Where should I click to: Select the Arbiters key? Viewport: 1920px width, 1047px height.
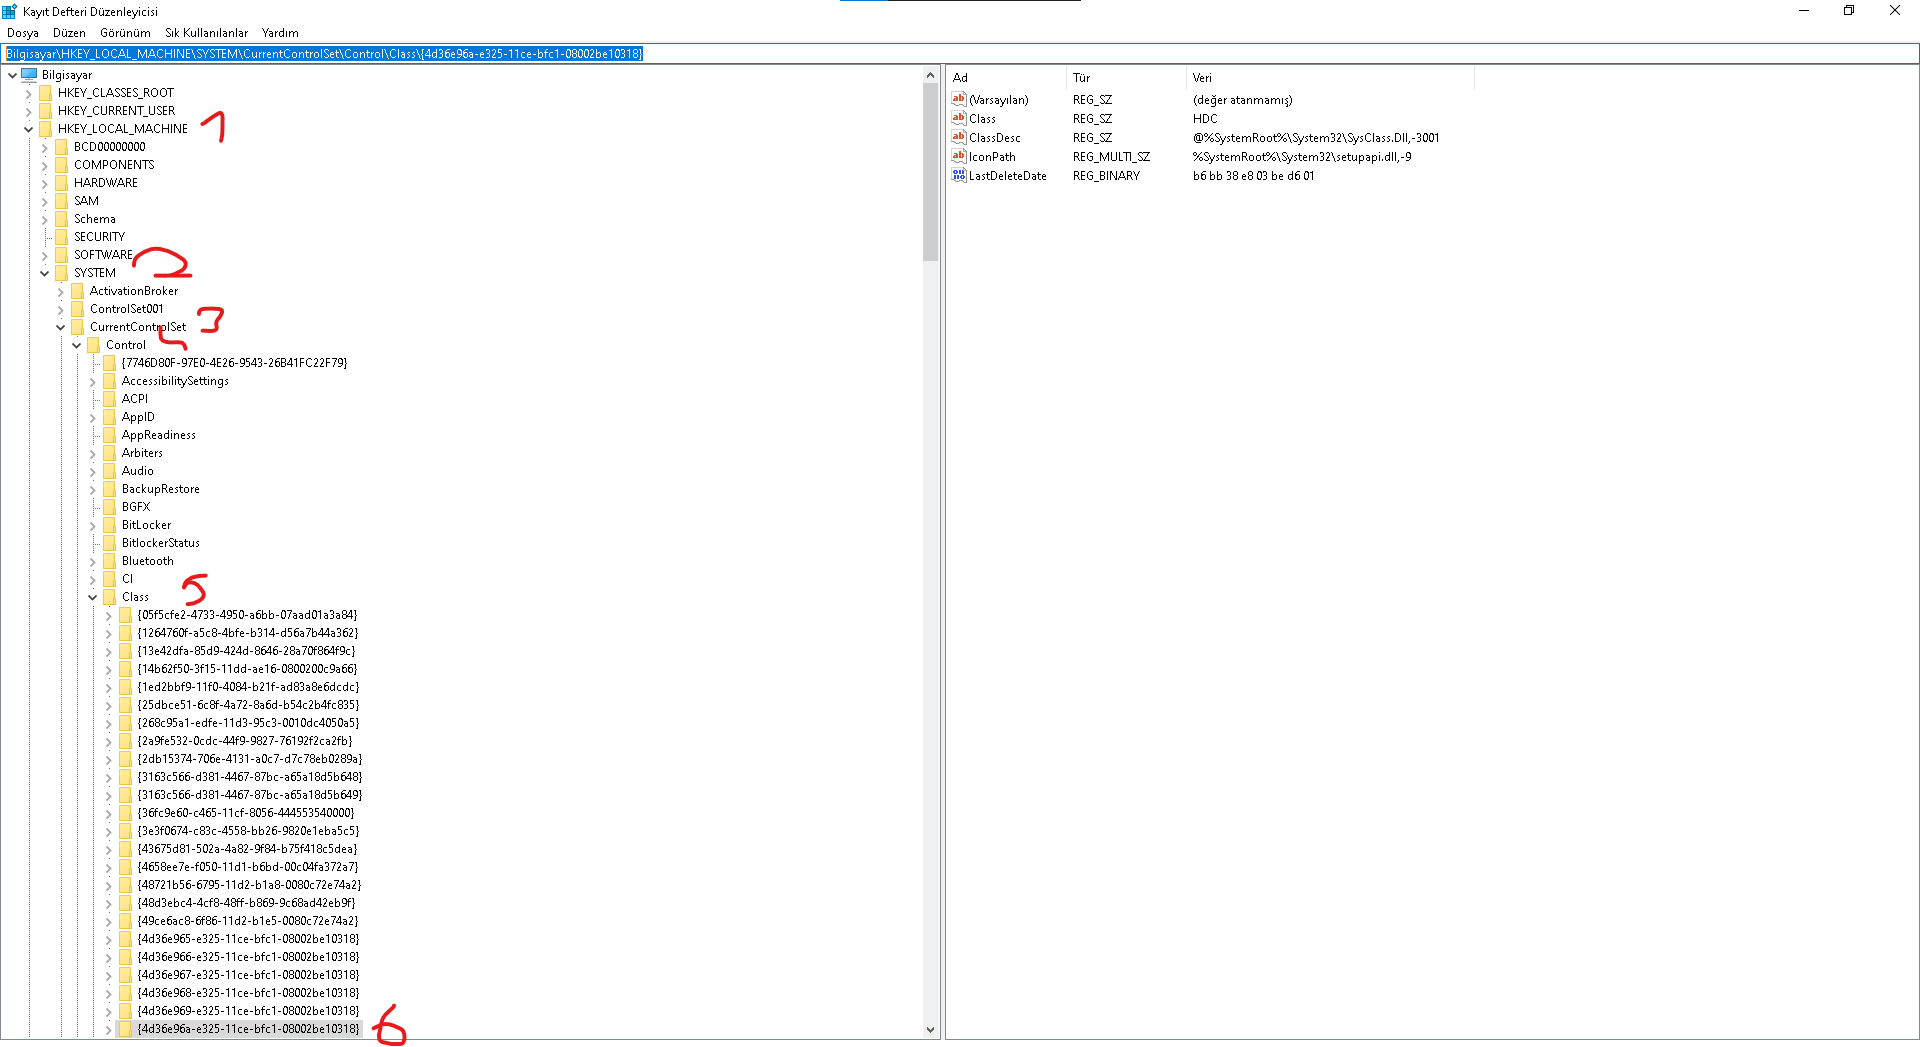(x=142, y=453)
